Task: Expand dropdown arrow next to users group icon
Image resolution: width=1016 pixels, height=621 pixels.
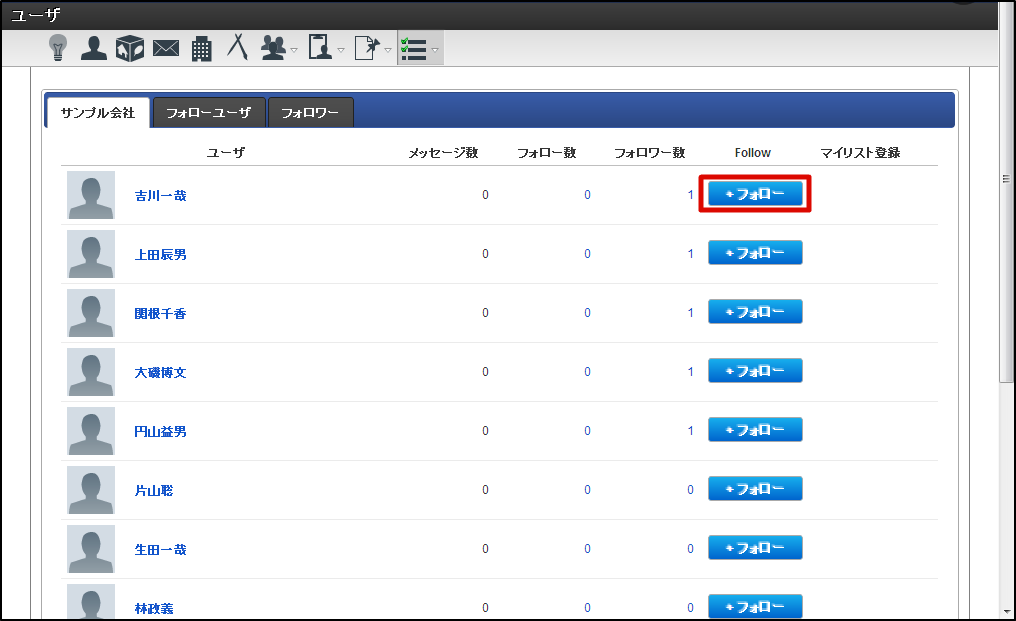Action: pyautogui.click(x=294, y=49)
